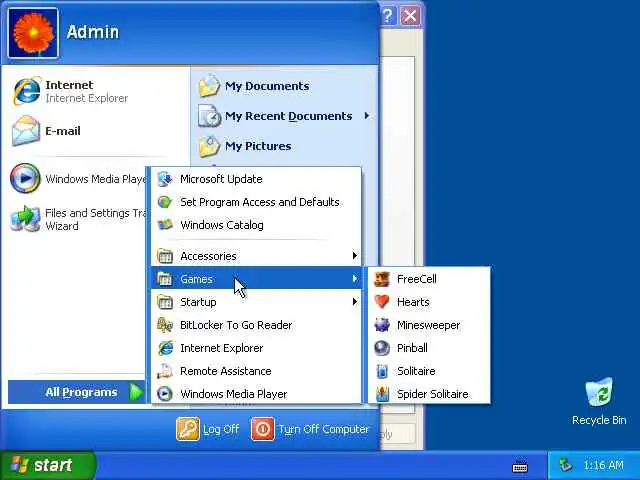Click the Admin user picture
The height and width of the screenshot is (480, 640).
click(x=33, y=33)
